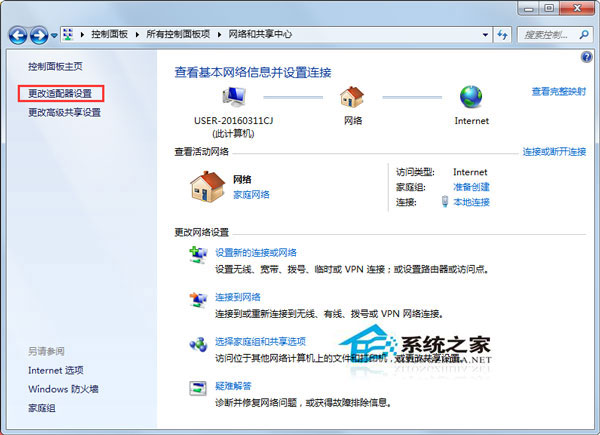This screenshot has height=435, width=600.
Task: Open Windows 防火墙 from See also
Action: click(x=64, y=389)
